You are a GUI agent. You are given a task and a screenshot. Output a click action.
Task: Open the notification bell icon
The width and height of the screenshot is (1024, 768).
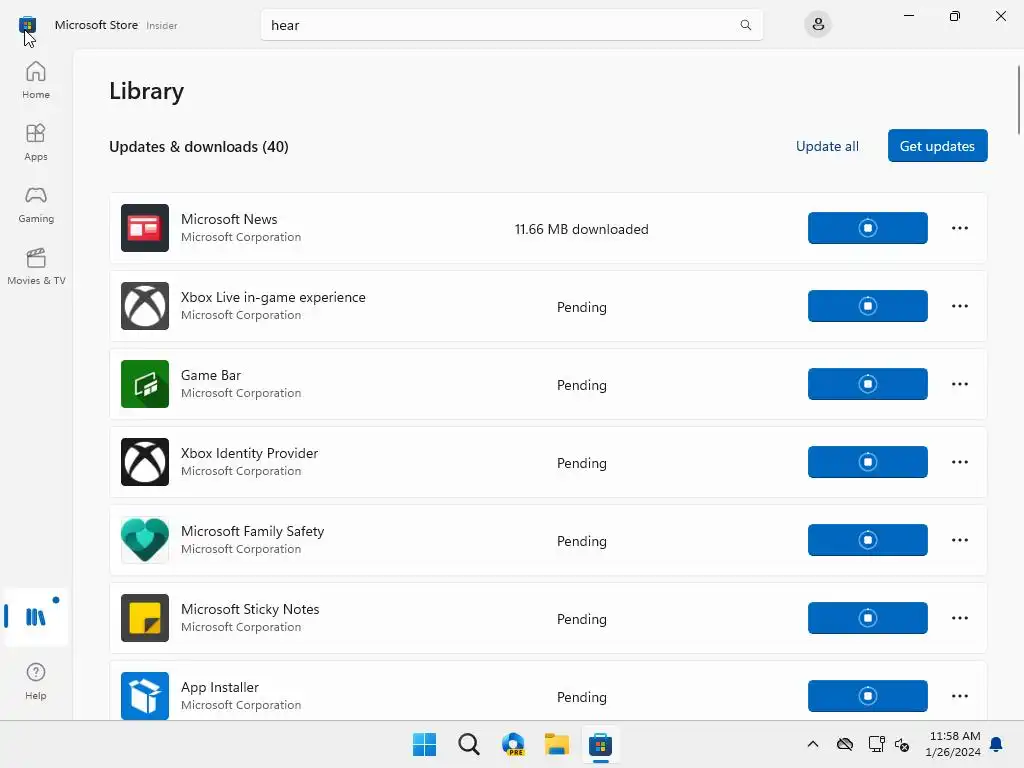click(x=996, y=744)
